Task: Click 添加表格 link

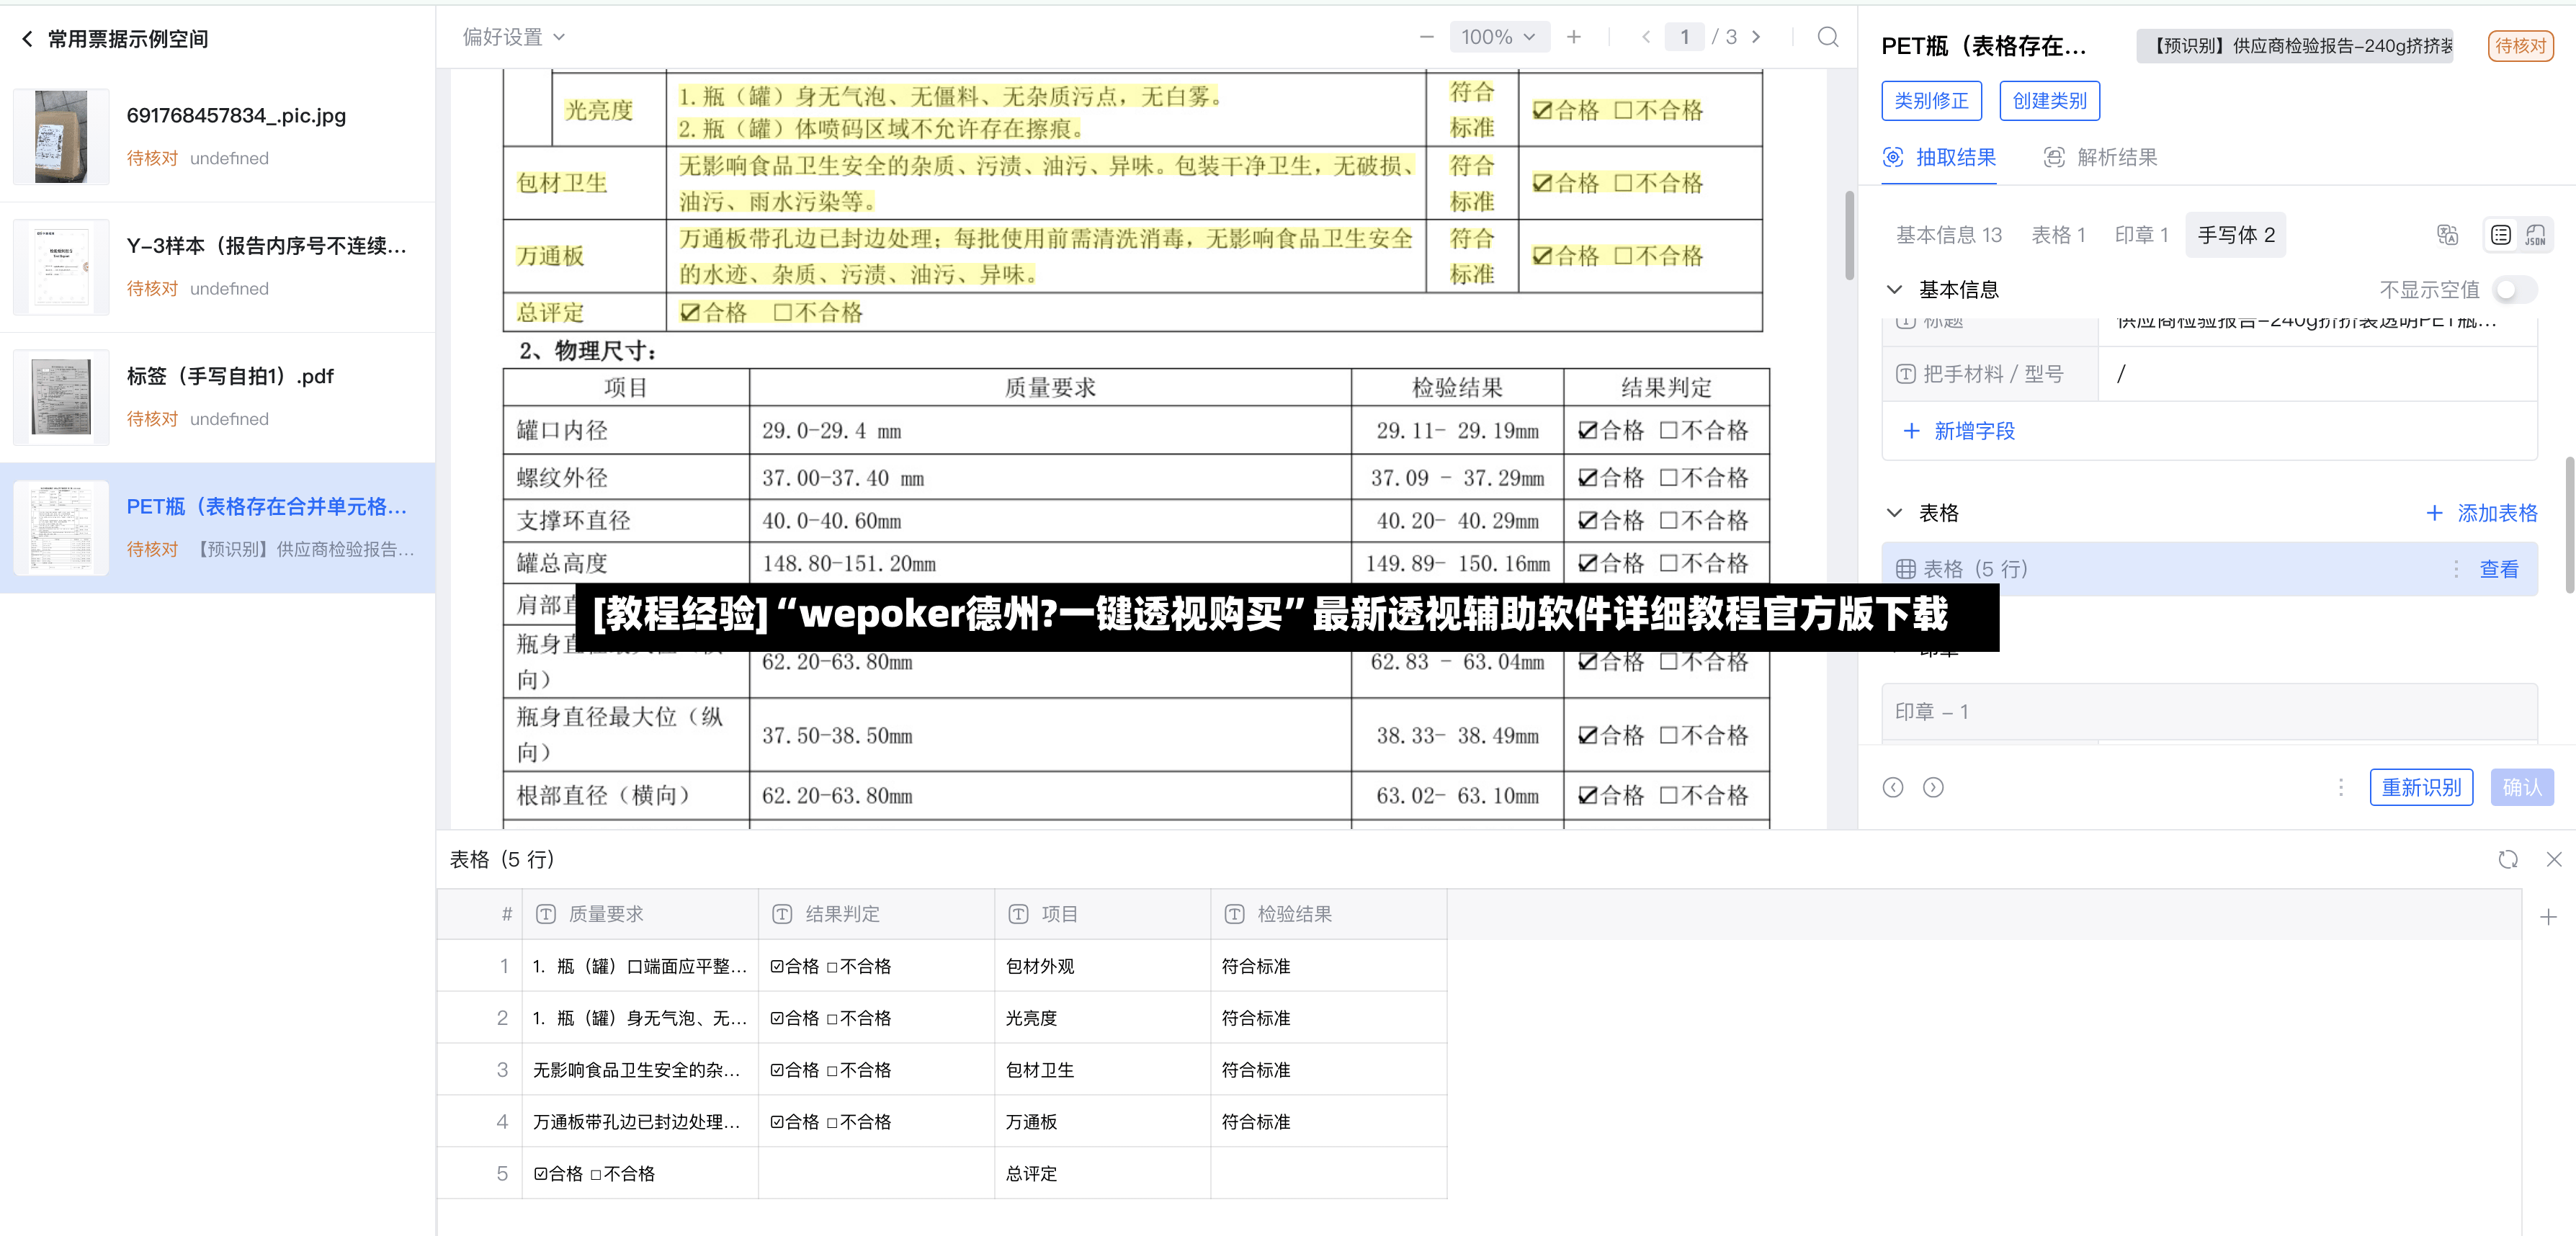Action: (2482, 513)
